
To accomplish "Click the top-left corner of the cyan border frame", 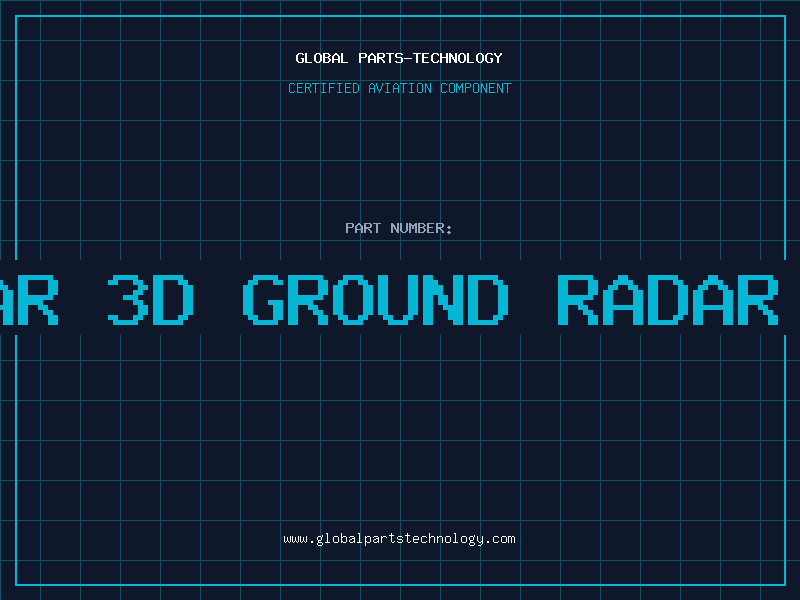I will coord(16,16).
